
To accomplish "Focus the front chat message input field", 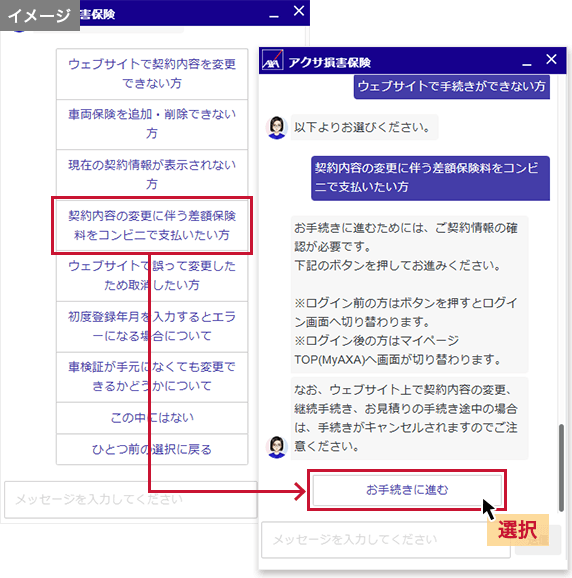I will coord(386,540).
